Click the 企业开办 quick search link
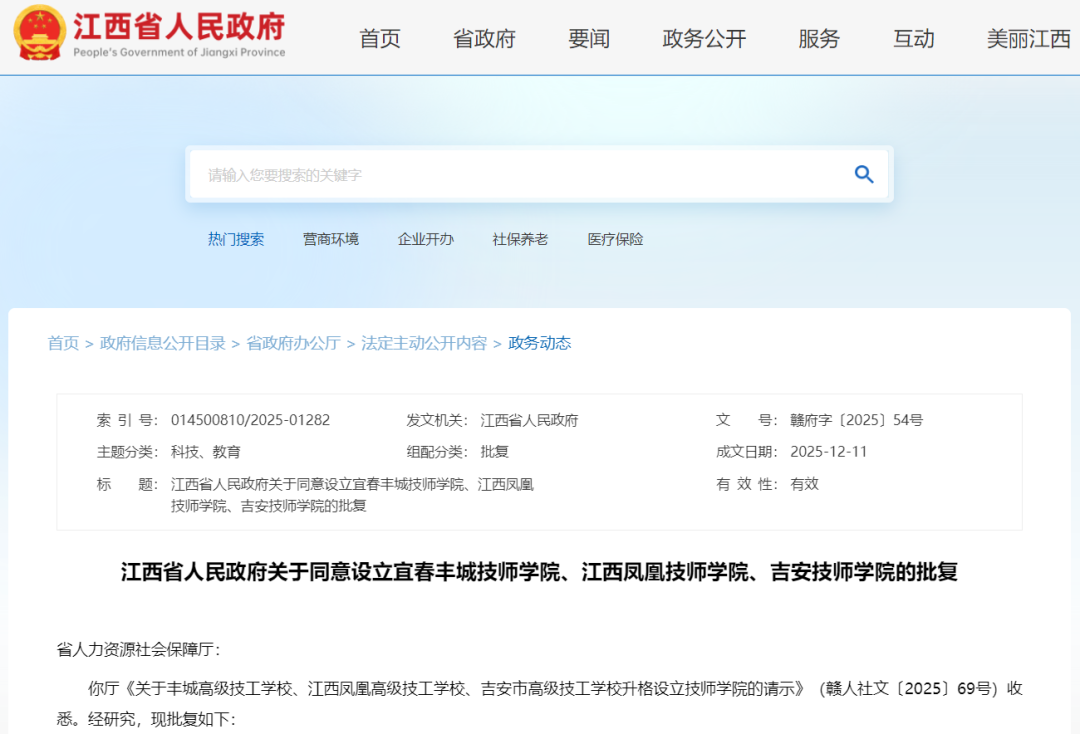 pos(425,239)
